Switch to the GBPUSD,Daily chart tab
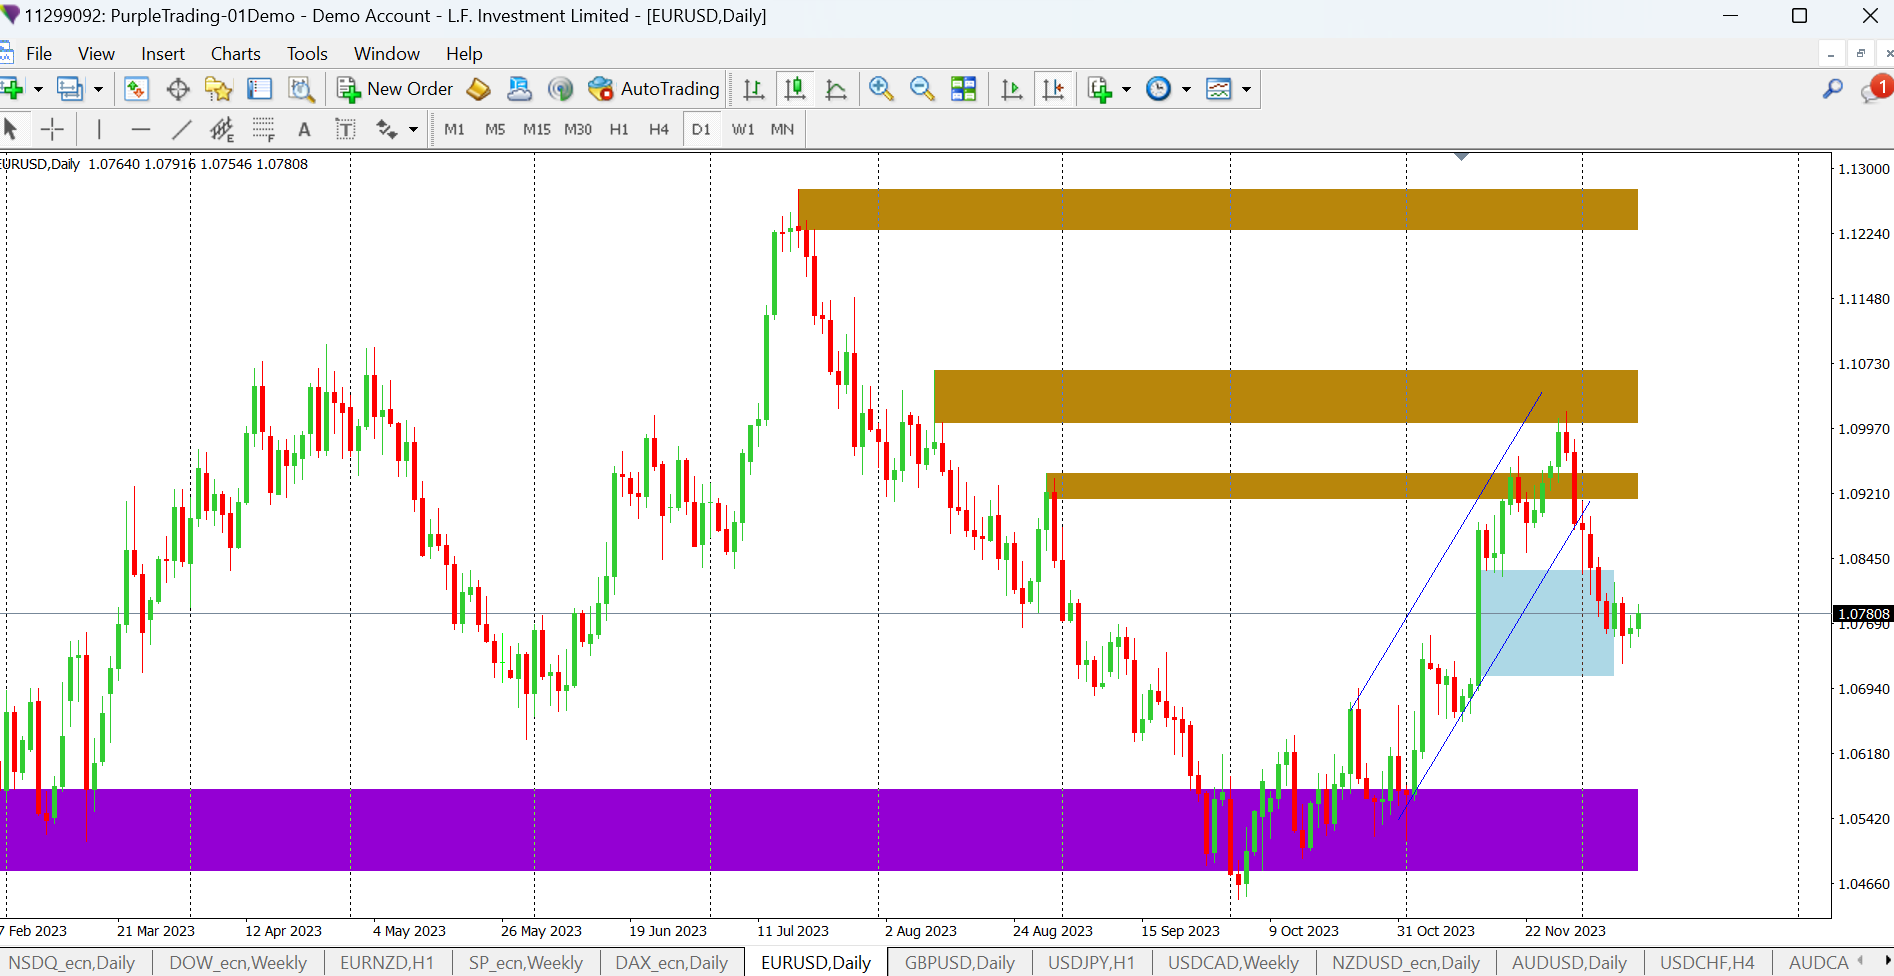 point(959,962)
